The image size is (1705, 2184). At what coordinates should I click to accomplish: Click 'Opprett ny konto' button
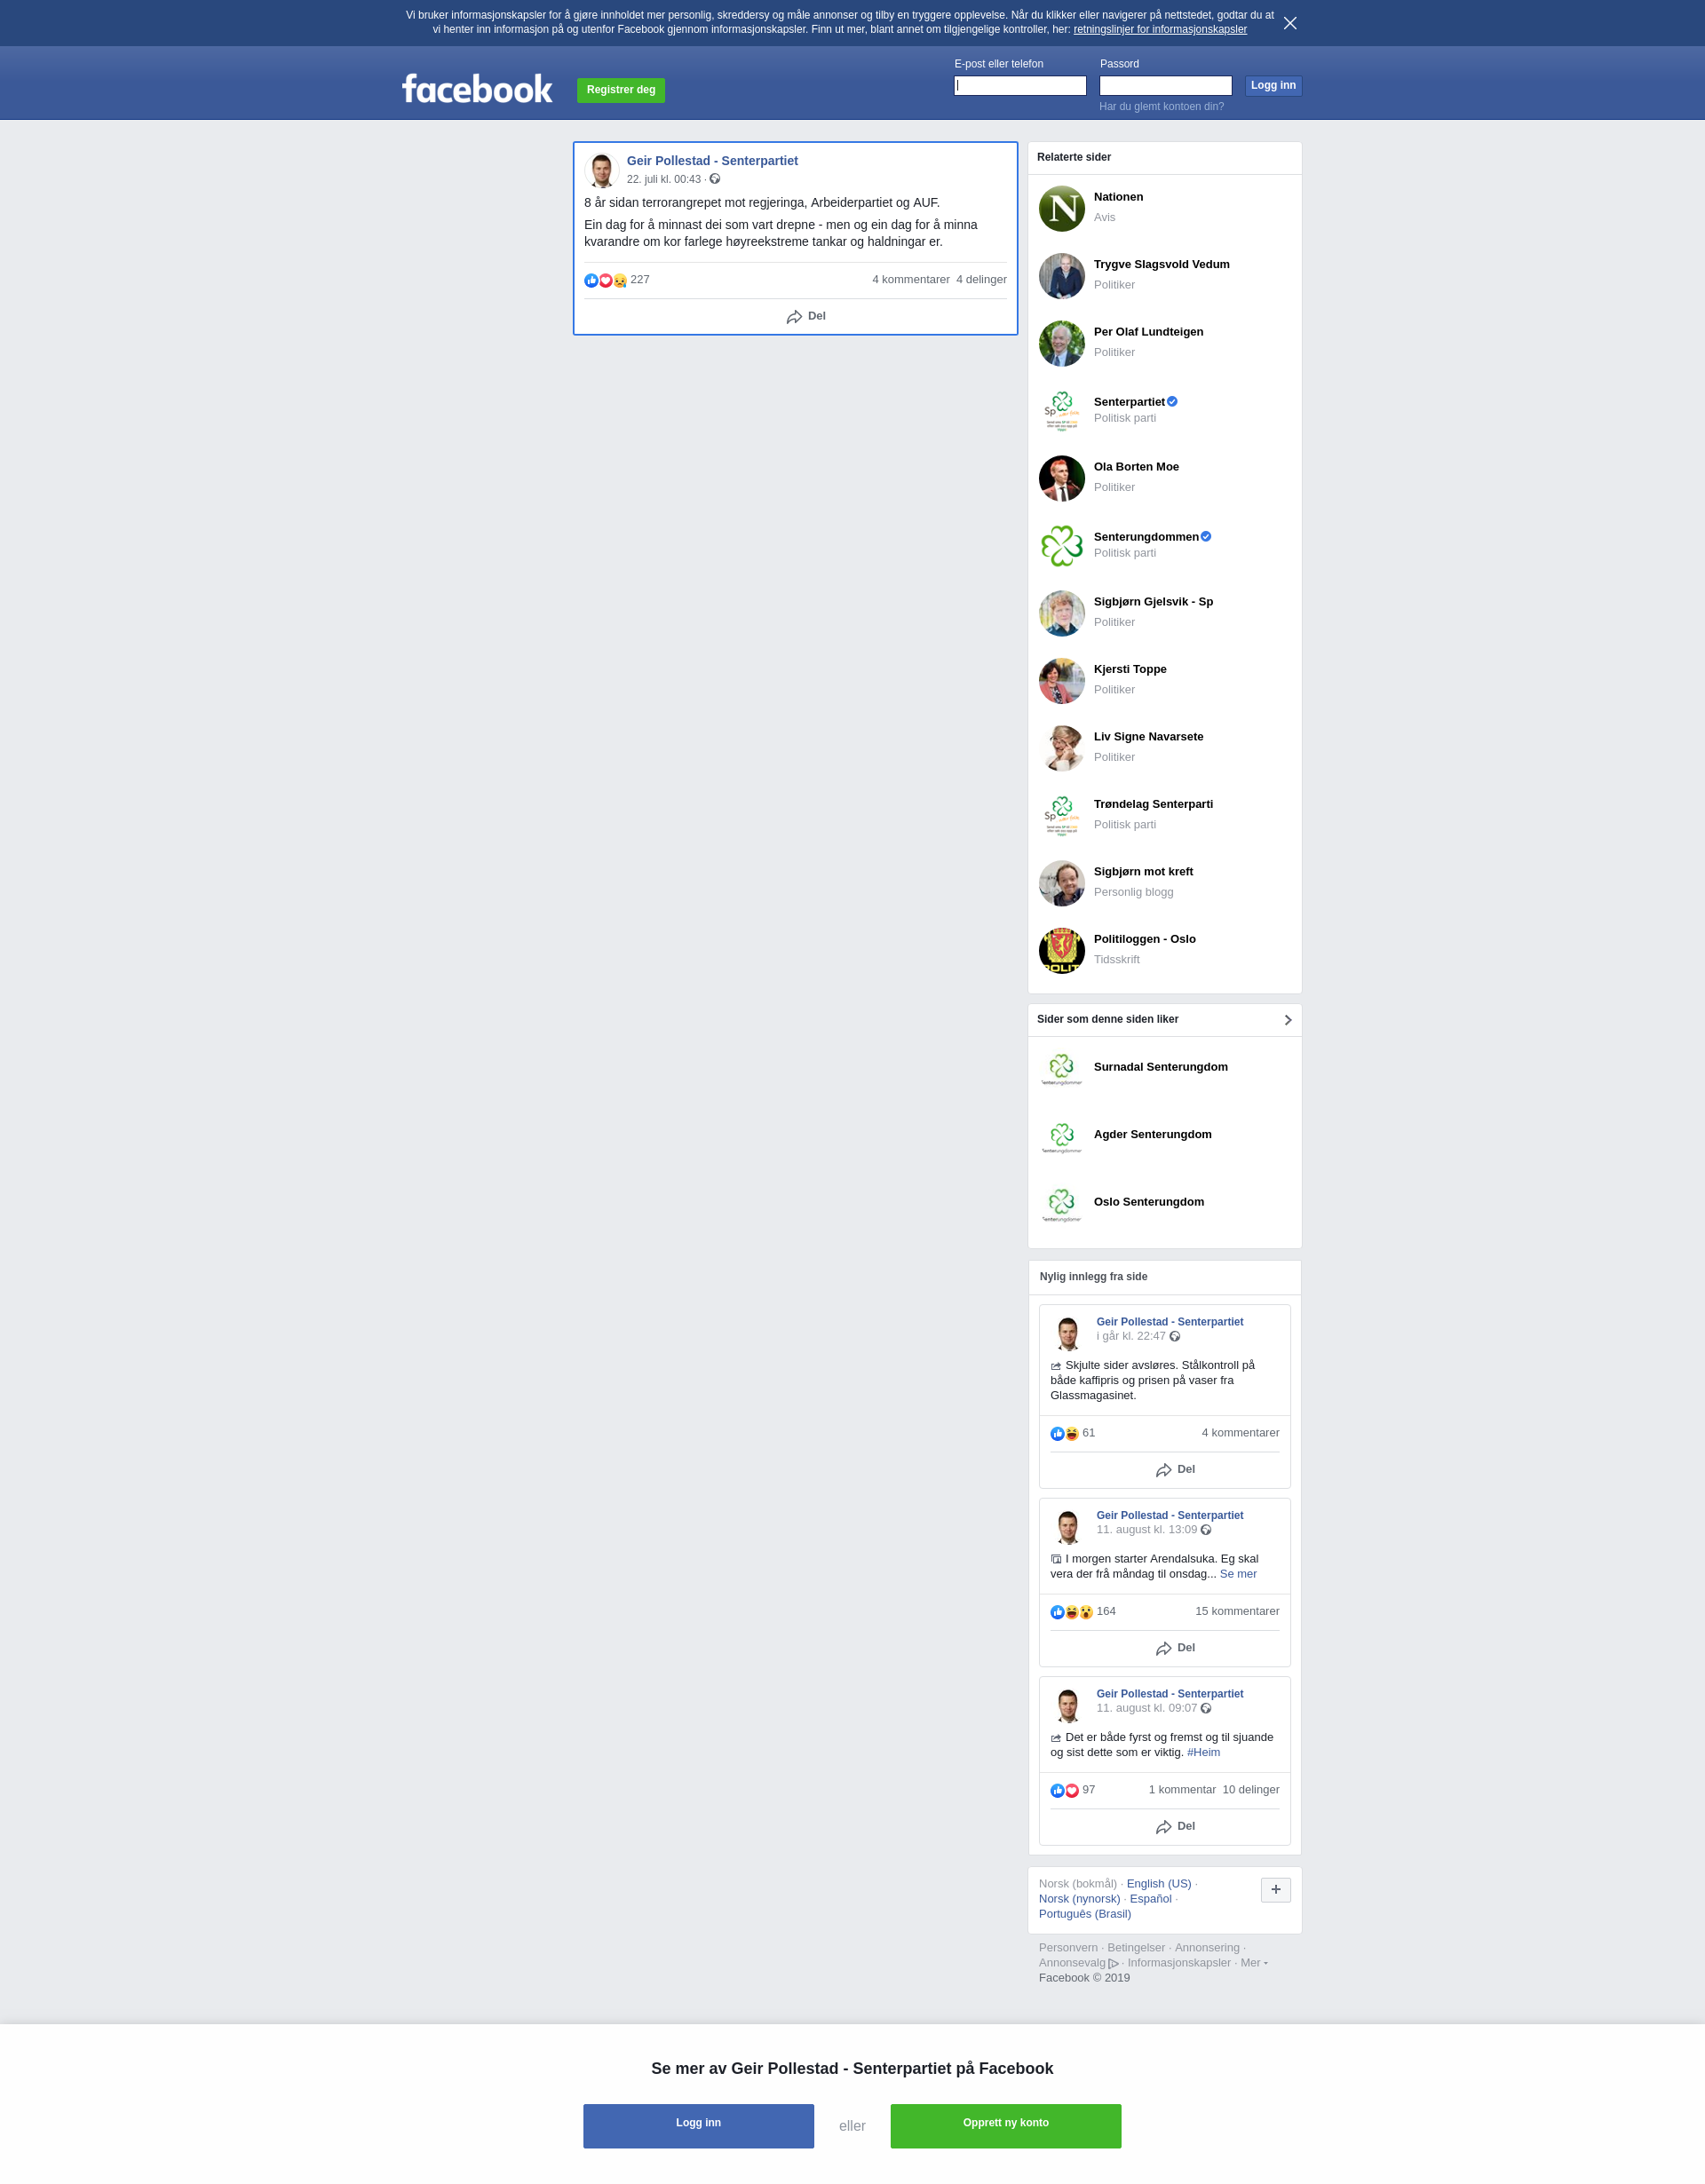pos(1005,2125)
